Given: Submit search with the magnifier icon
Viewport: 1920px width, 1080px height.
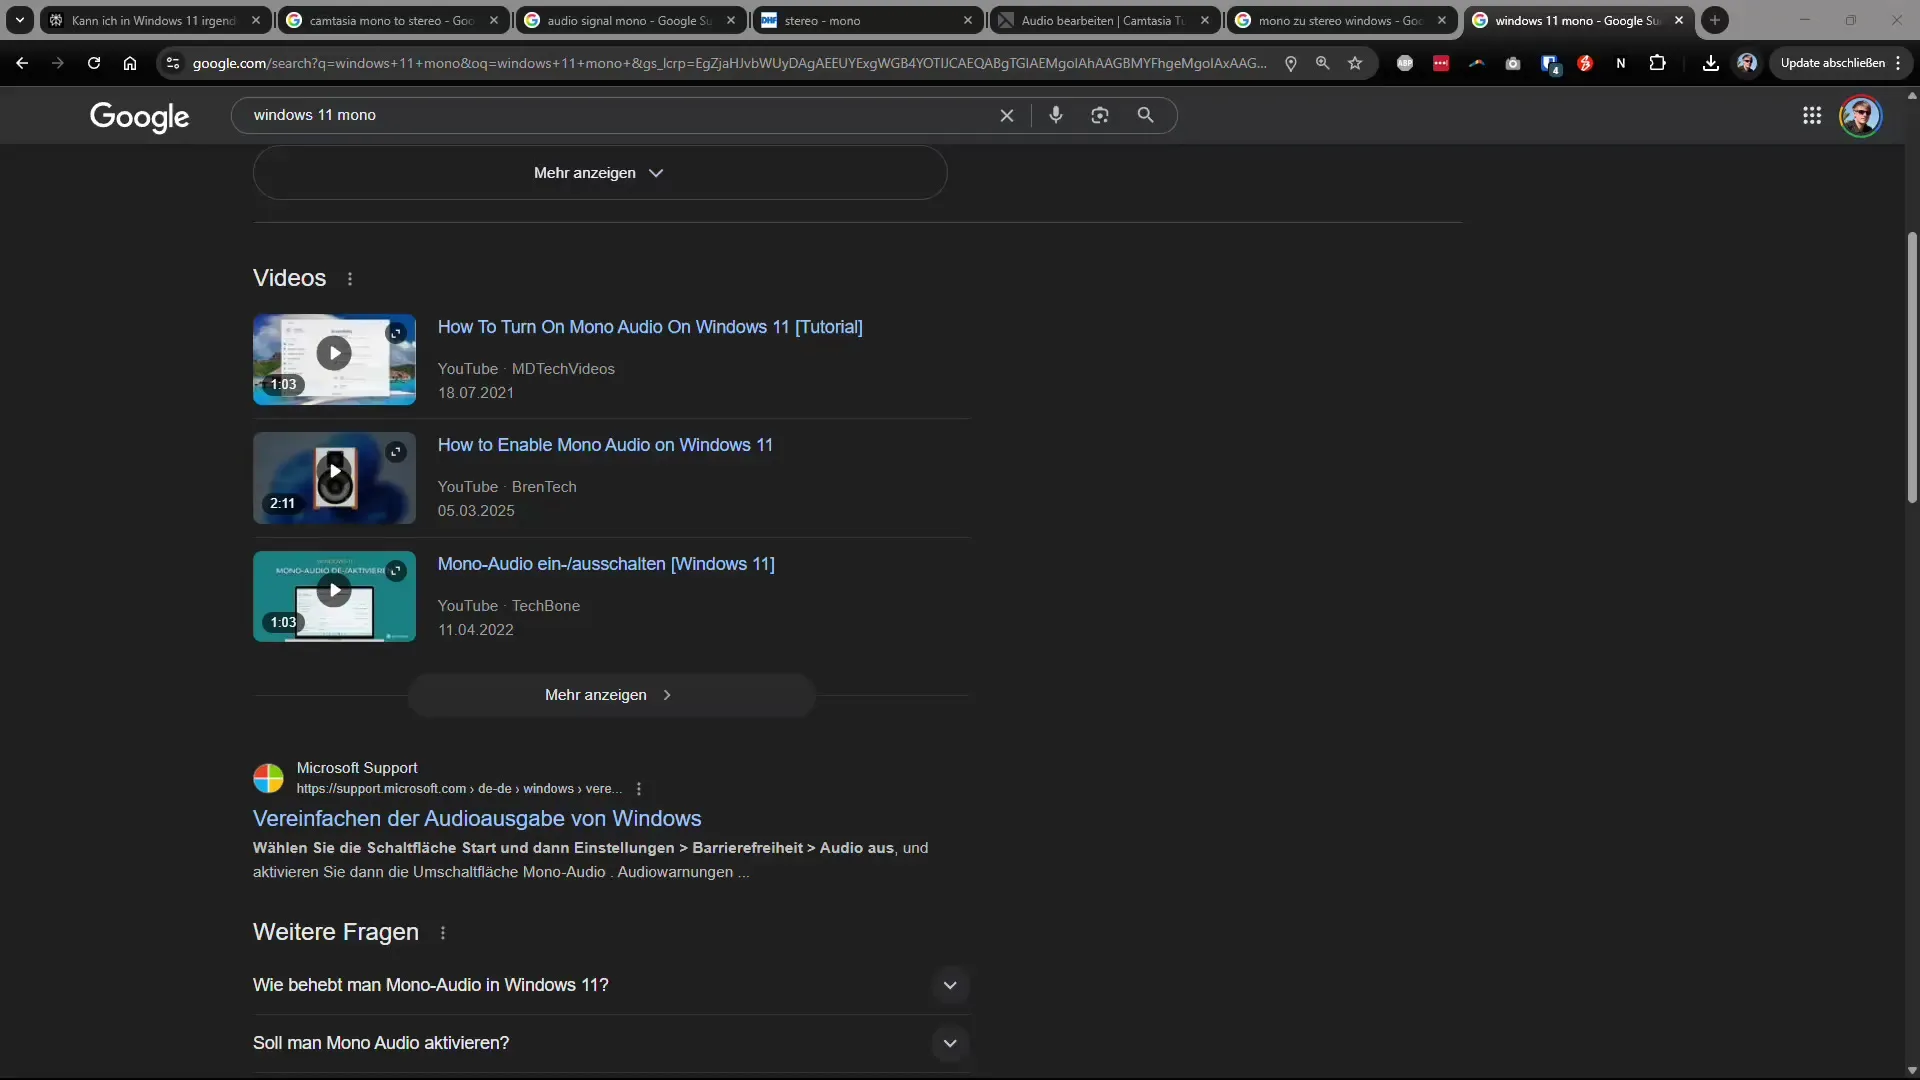Looking at the screenshot, I should [1146, 115].
